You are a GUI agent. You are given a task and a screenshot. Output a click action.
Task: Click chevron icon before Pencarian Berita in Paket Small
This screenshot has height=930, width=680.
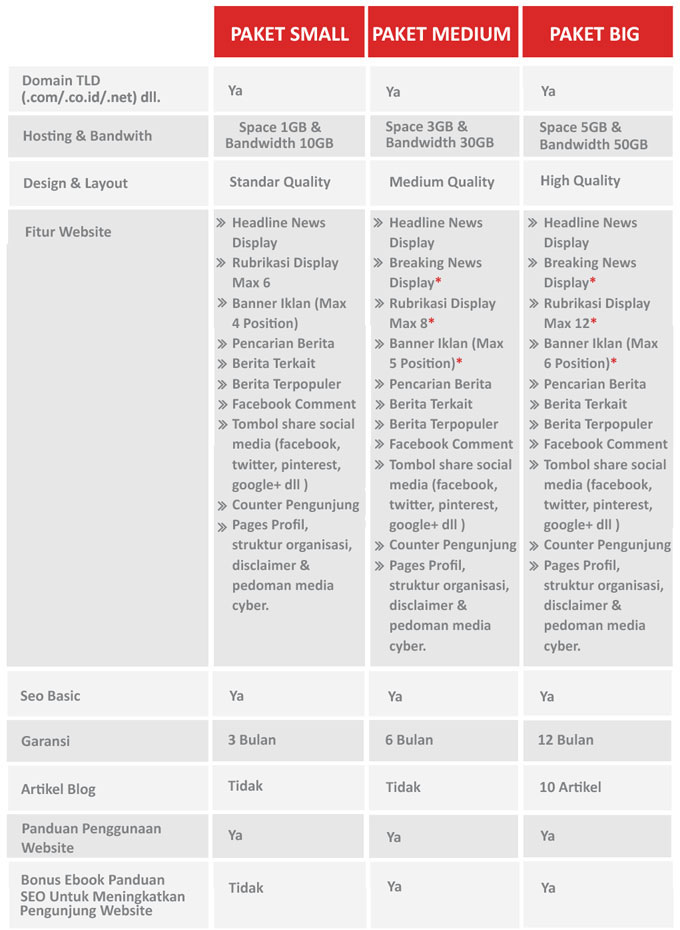(221, 343)
